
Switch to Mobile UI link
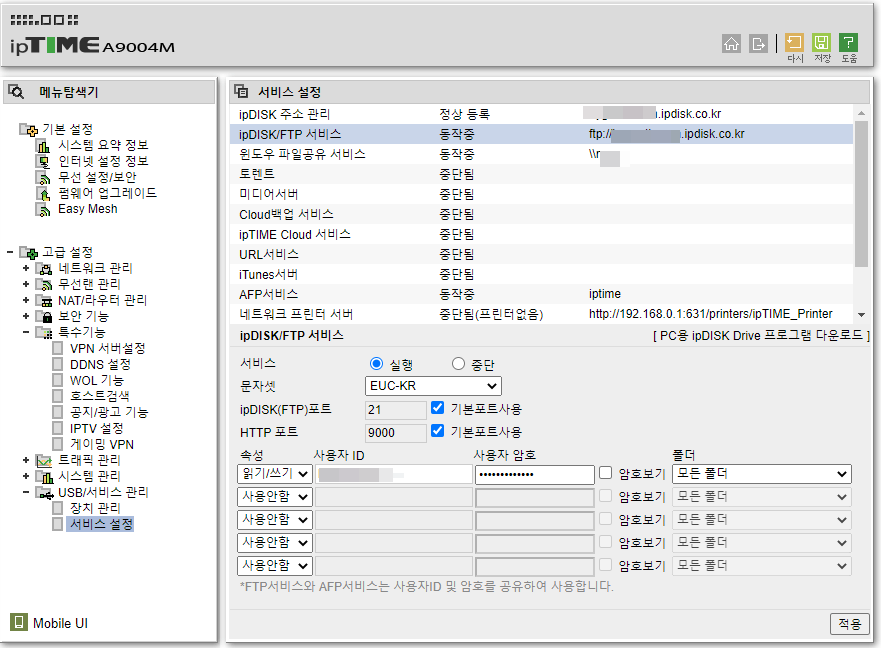pyautogui.click(x=60, y=623)
